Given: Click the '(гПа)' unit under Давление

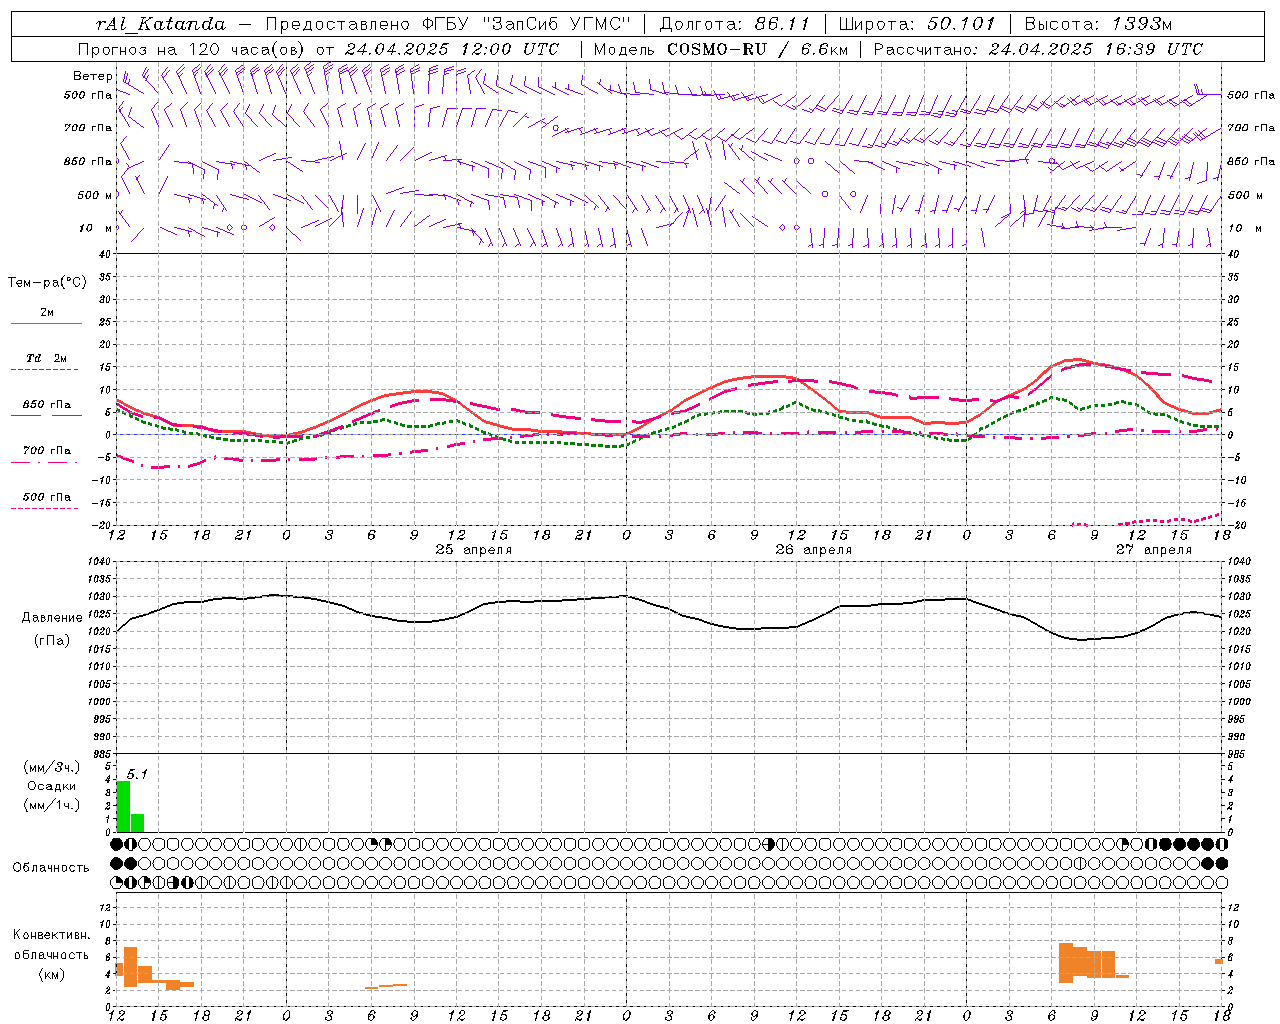Looking at the screenshot, I should (52, 641).
